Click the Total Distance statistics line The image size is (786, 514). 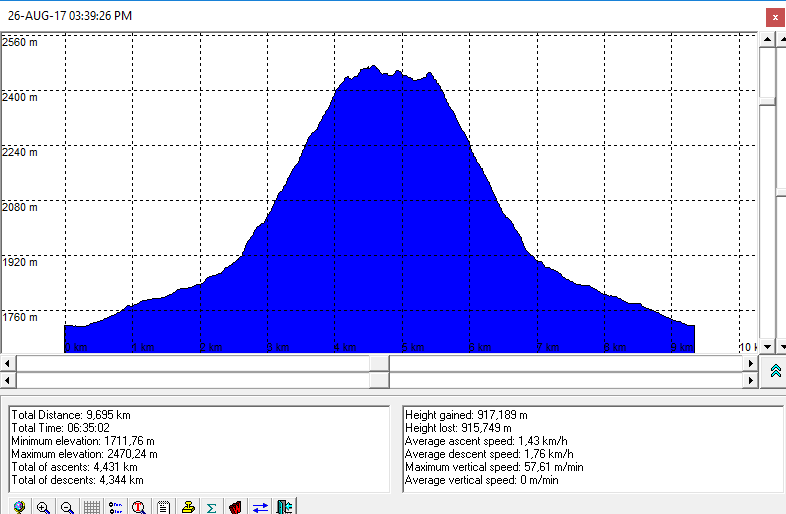(x=71, y=414)
